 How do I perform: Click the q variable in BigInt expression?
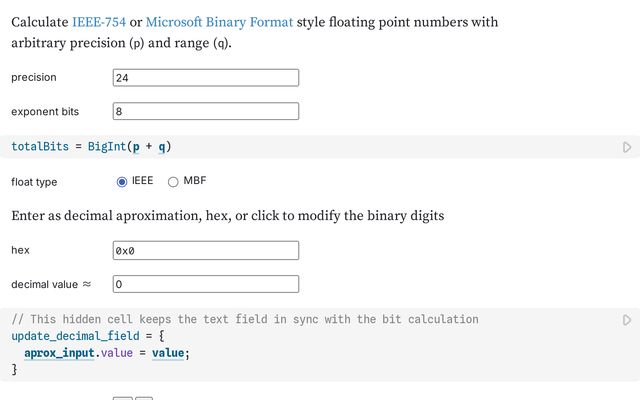point(161,147)
